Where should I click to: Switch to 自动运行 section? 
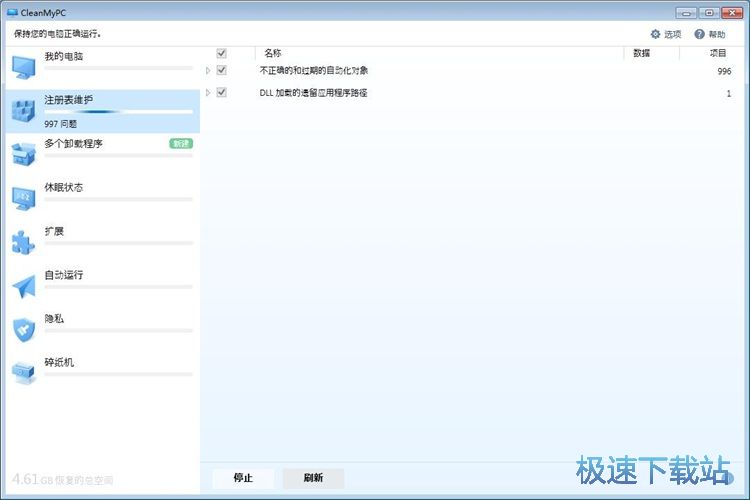[103, 286]
